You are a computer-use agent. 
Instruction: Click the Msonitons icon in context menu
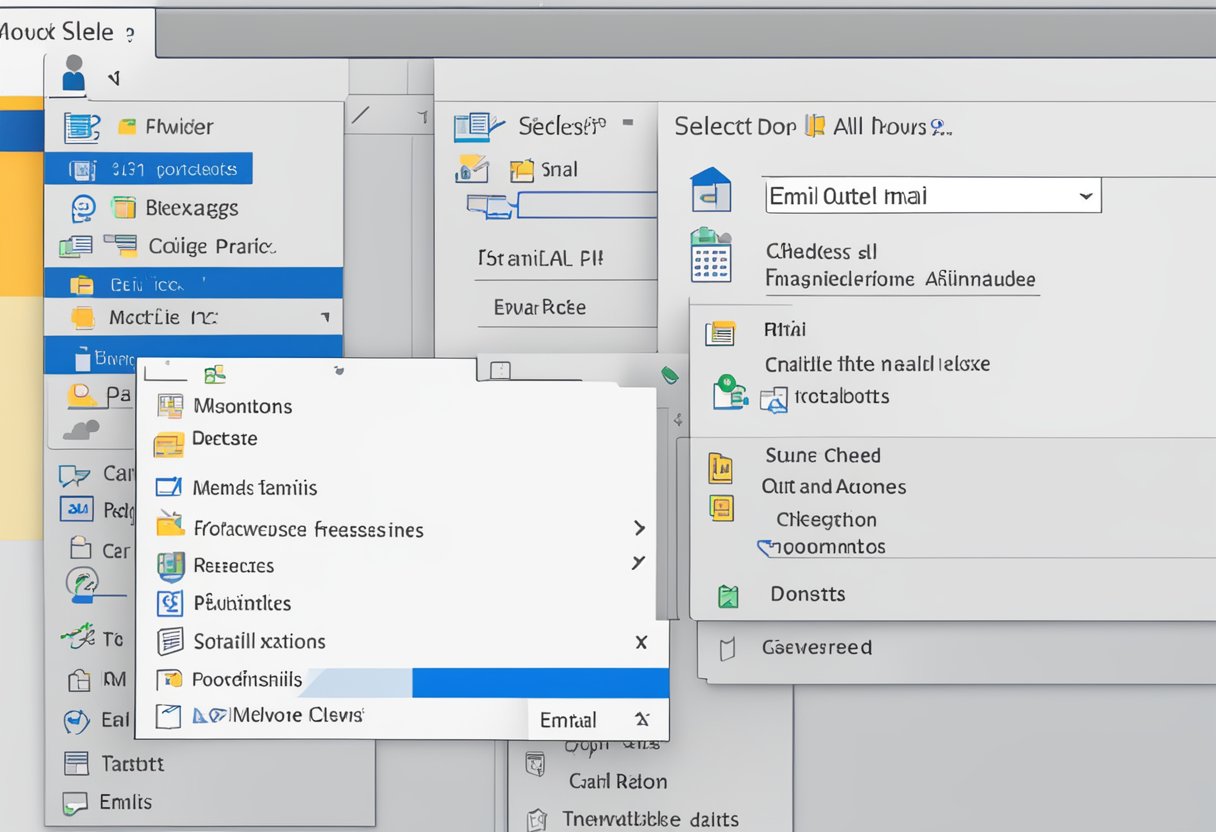(x=171, y=406)
